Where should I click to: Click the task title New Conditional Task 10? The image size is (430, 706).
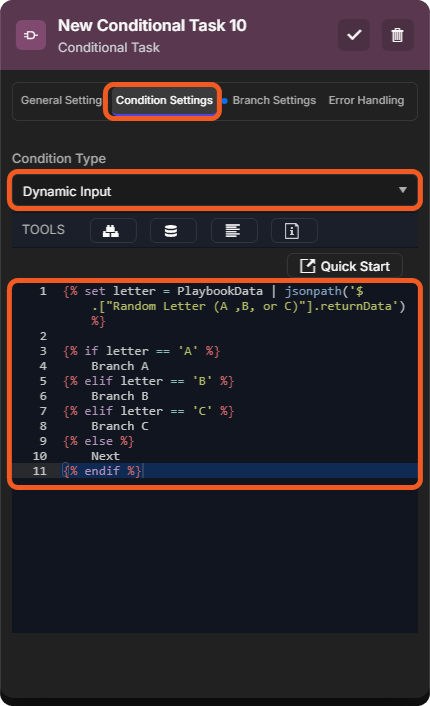[x=152, y=25]
